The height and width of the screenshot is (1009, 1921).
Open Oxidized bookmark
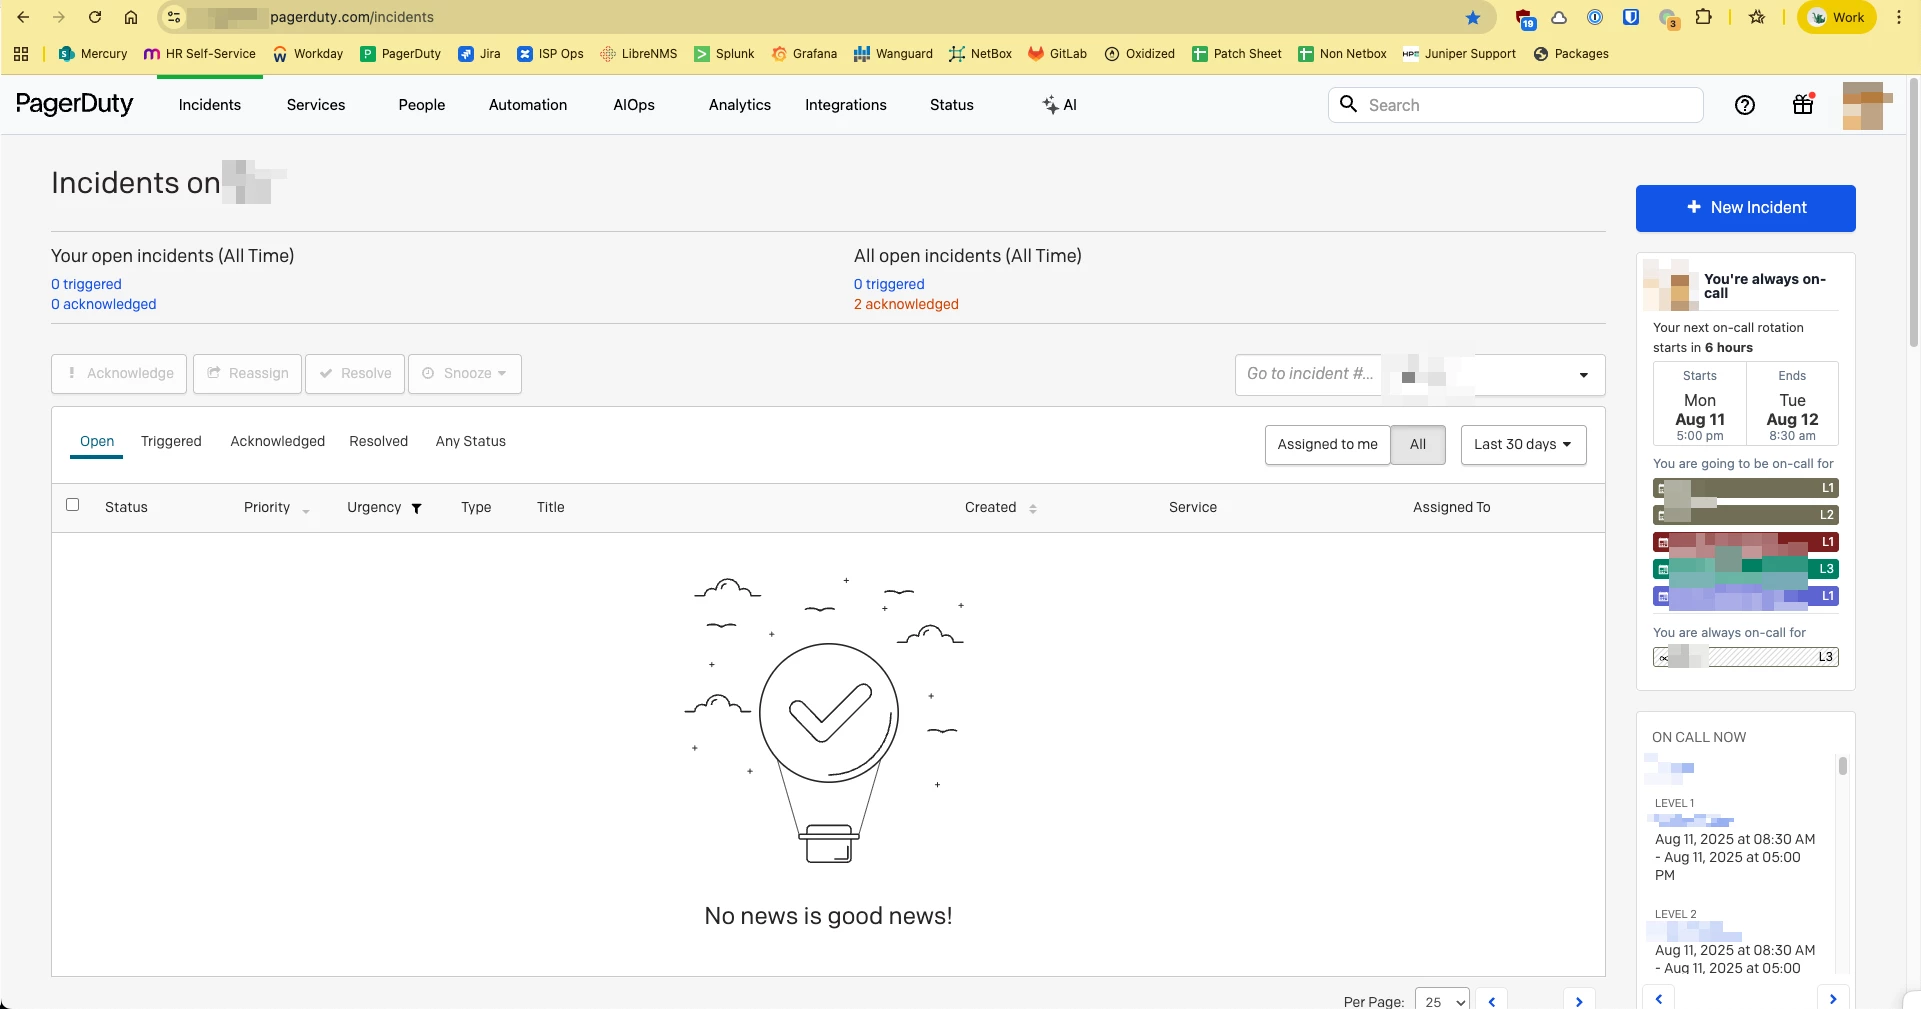click(x=1139, y=54)
